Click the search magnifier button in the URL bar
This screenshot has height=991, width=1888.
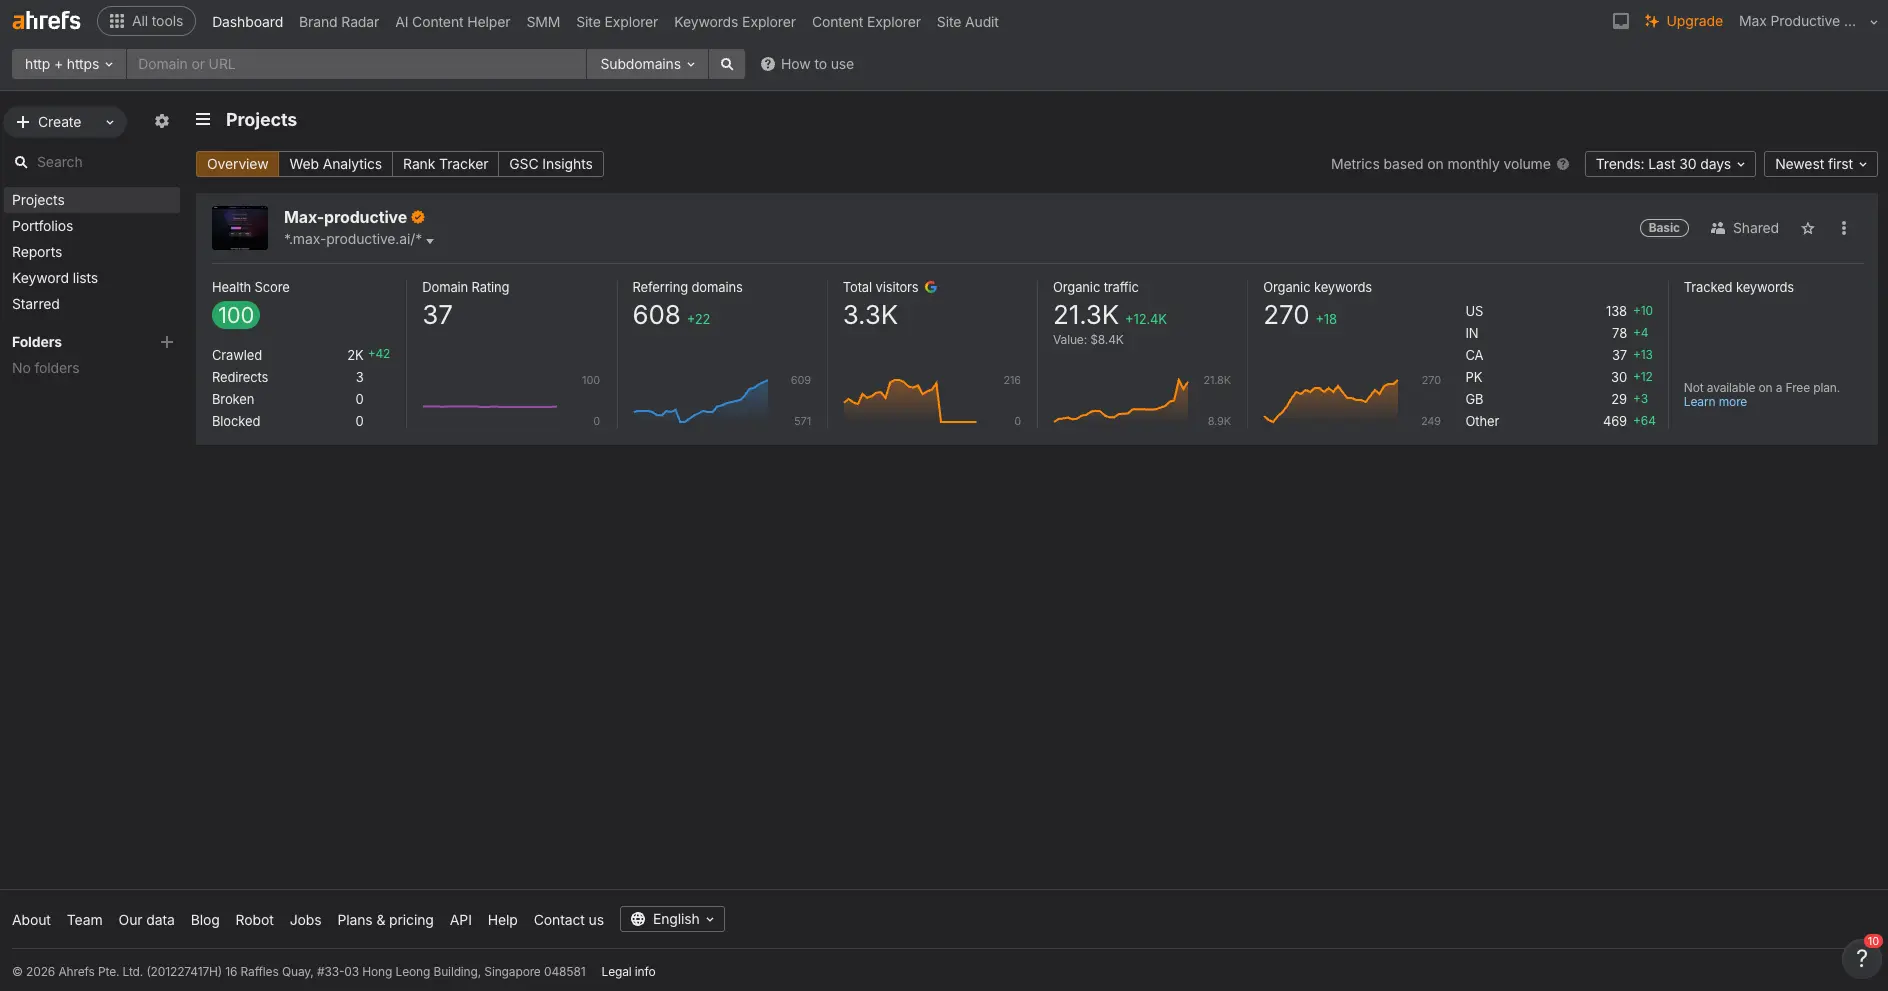[727, 64]
